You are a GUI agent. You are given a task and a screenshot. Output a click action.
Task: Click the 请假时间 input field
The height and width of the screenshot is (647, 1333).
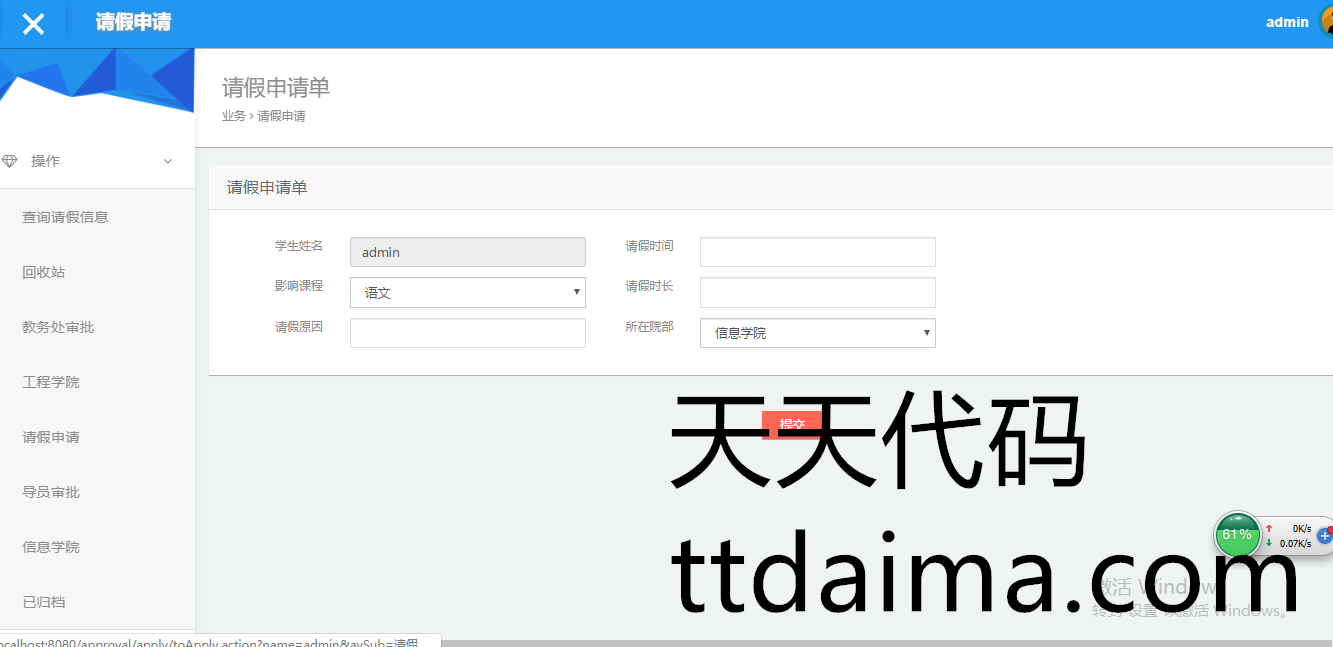(817, 252)
